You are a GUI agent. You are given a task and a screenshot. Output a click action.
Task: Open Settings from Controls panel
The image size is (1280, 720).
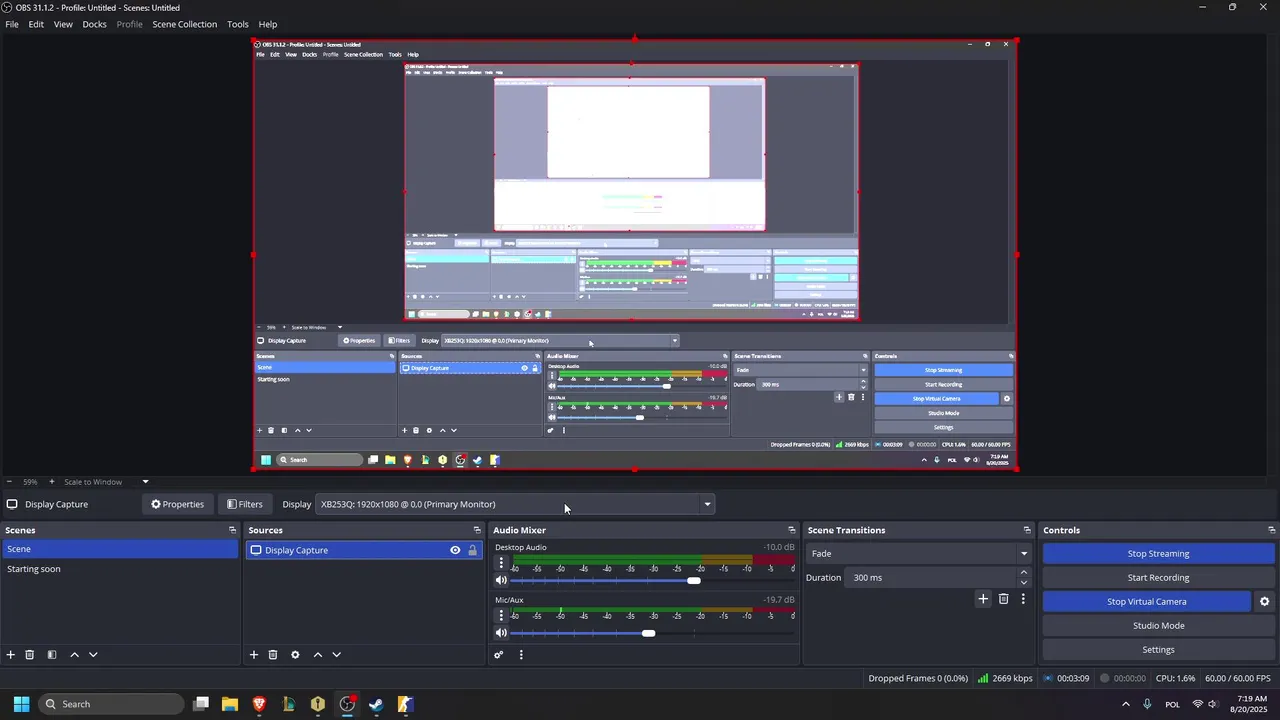tap(1158, 650)
